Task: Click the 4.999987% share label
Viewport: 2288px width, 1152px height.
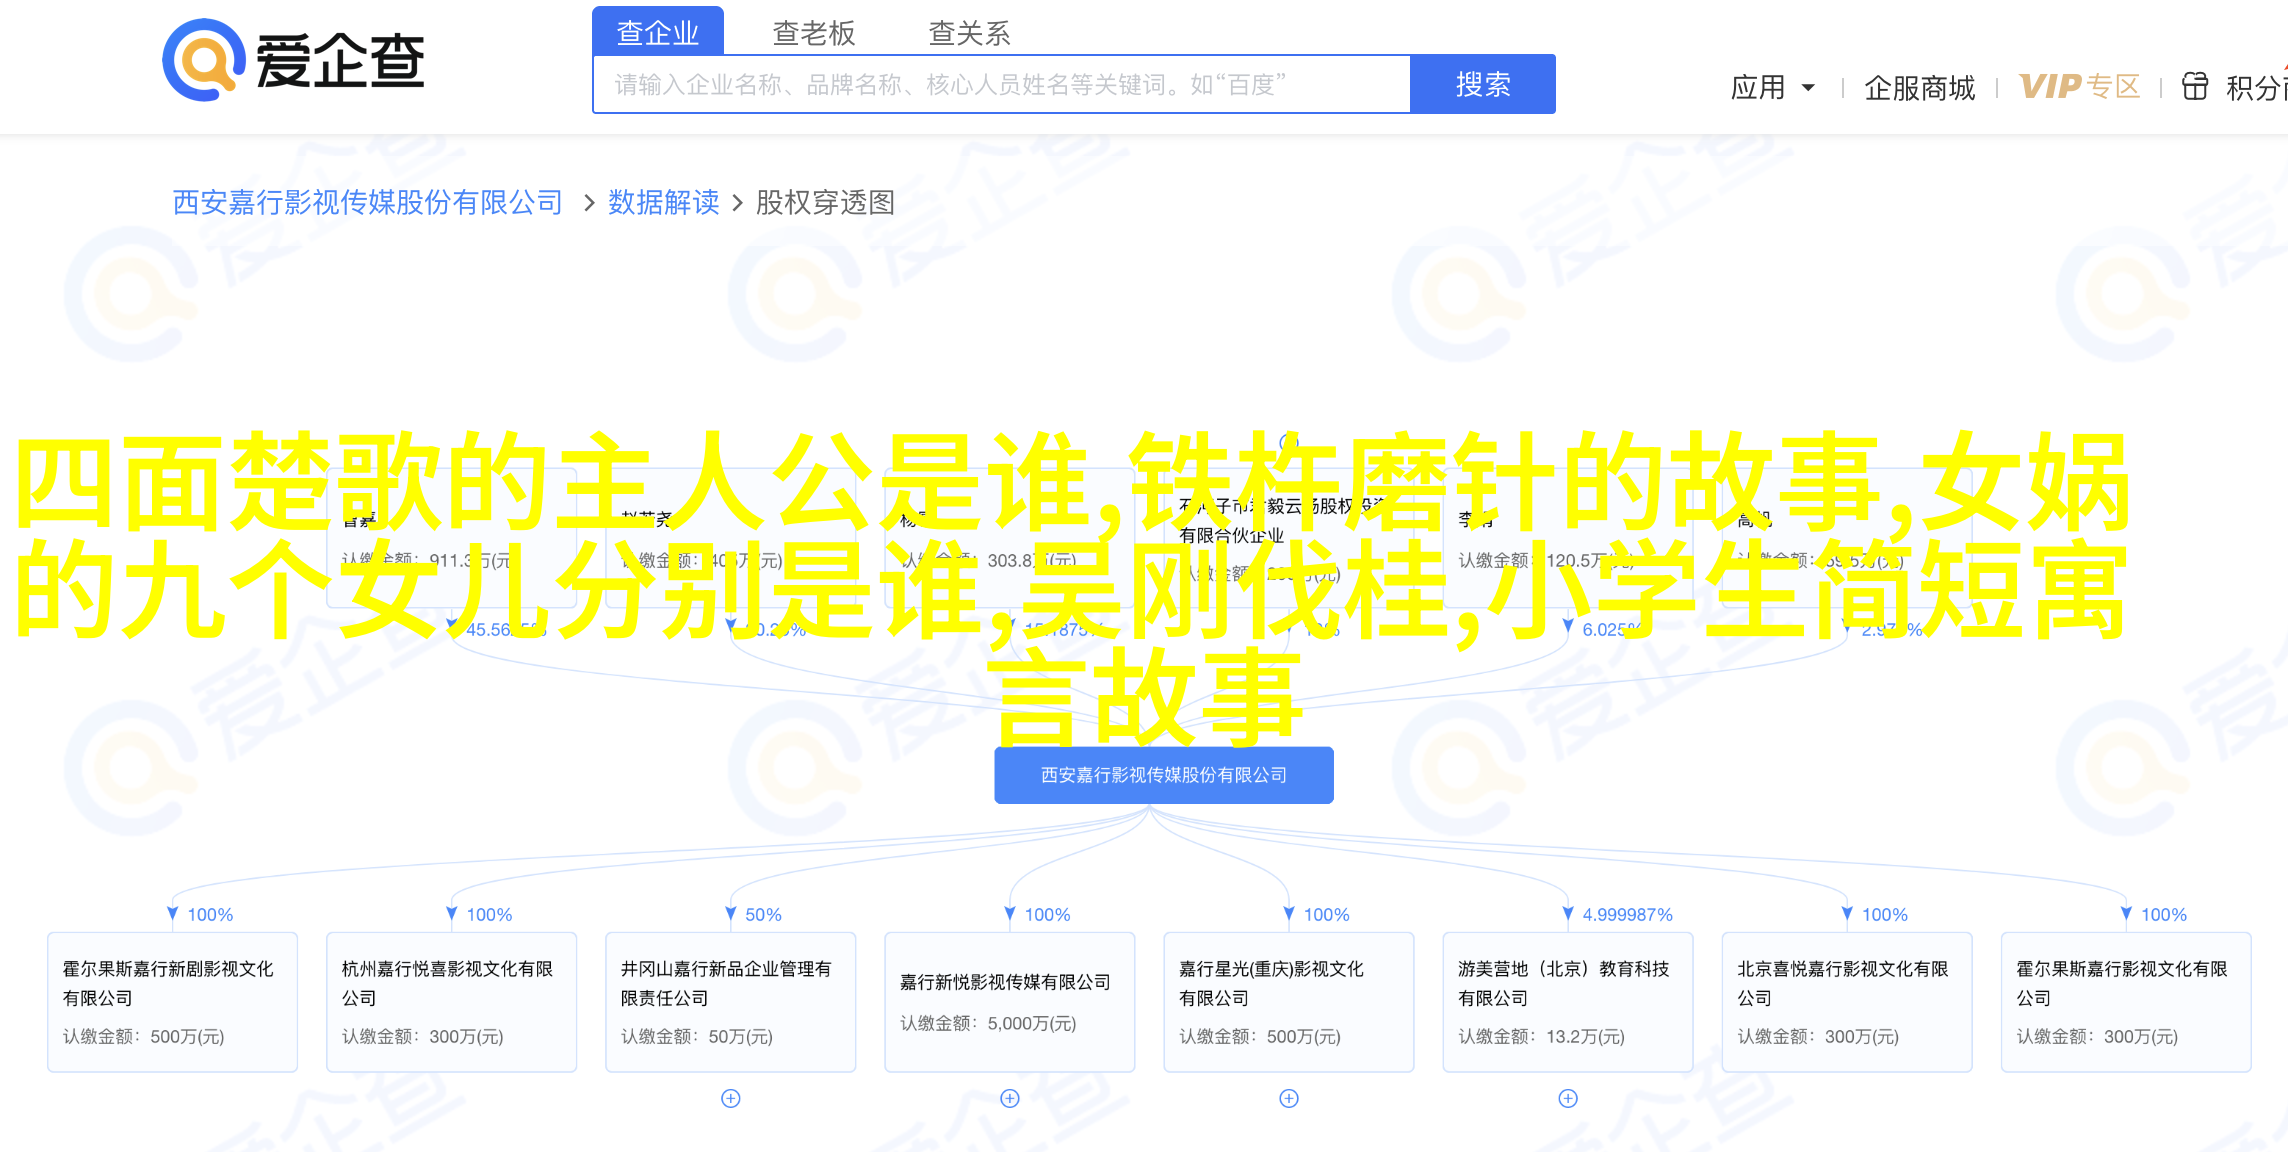Action: tap(1627, 914)
